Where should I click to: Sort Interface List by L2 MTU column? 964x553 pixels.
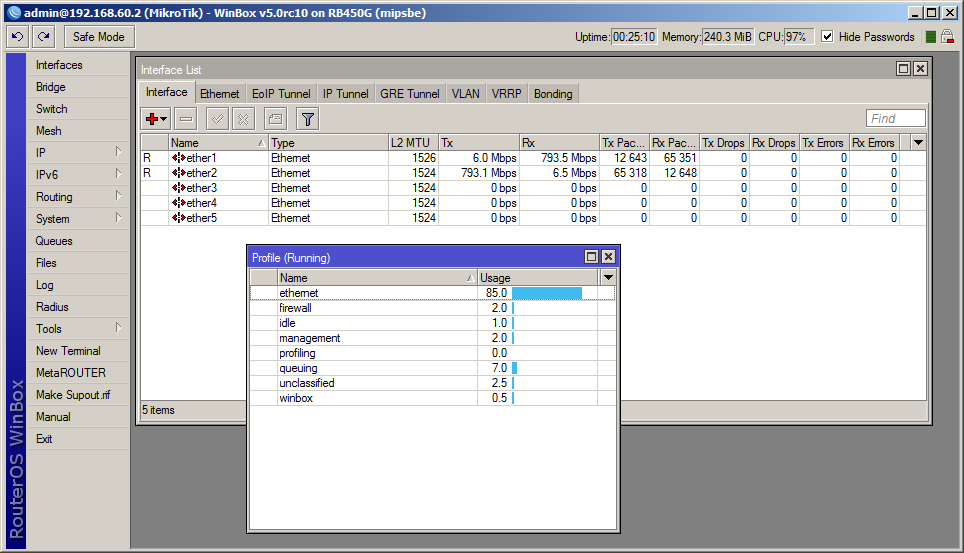(x=414, y=143)
